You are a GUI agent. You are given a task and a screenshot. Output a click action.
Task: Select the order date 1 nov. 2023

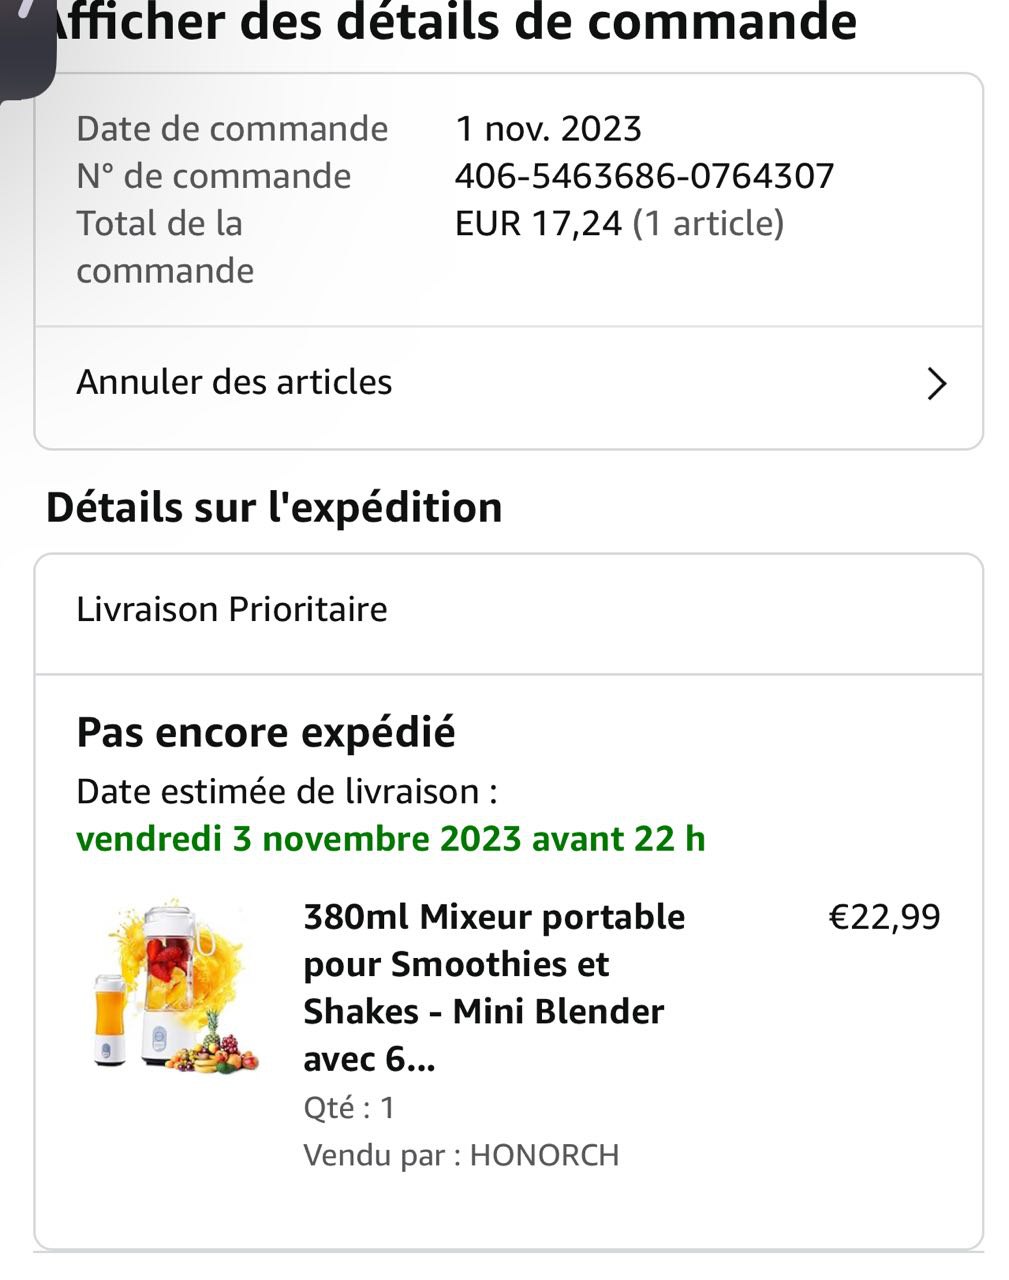pyautogui.click(x=548, y=129)
